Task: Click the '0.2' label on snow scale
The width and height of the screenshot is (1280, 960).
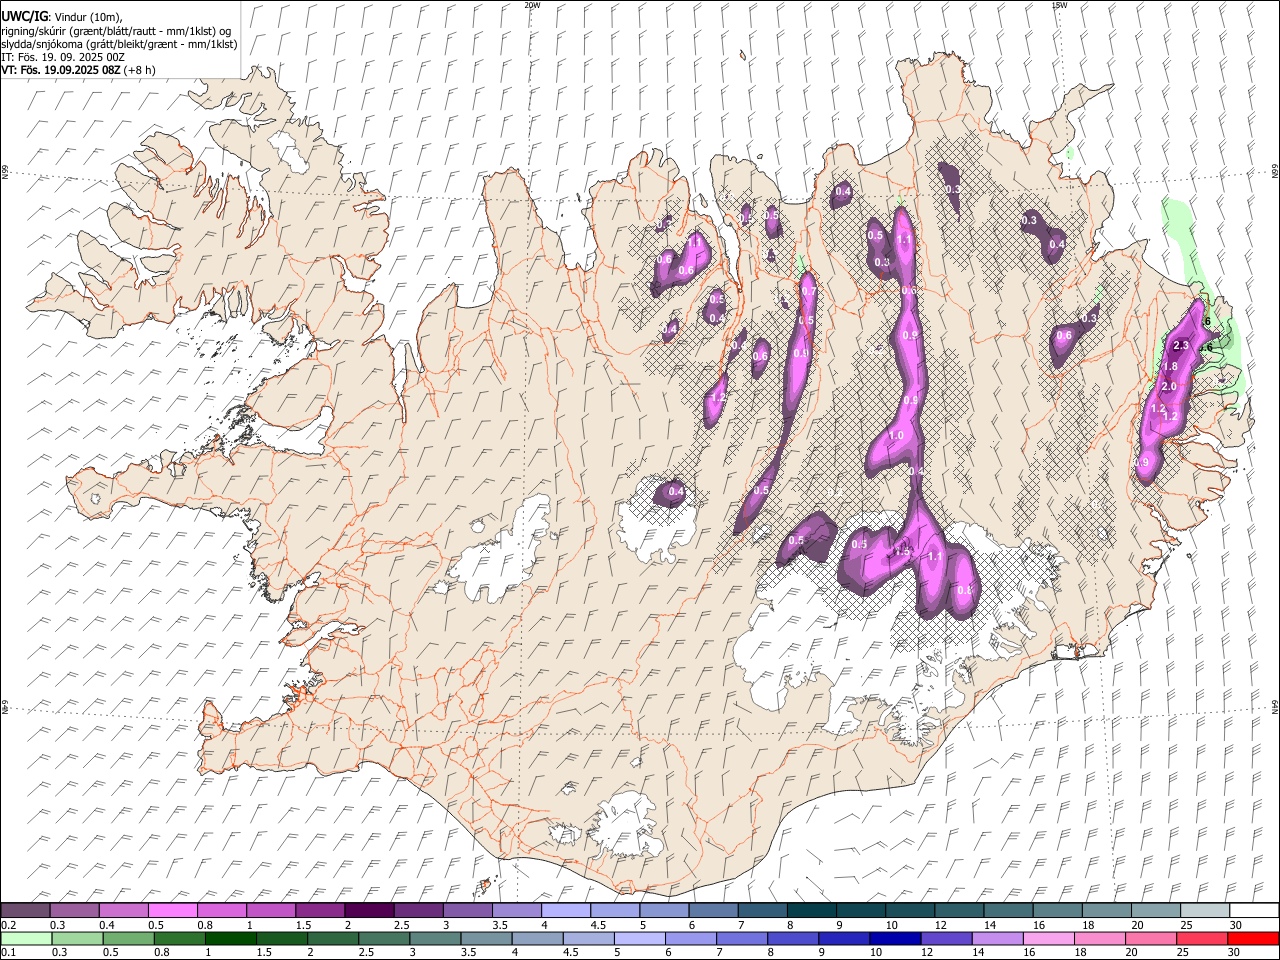Action: [10, 925]
